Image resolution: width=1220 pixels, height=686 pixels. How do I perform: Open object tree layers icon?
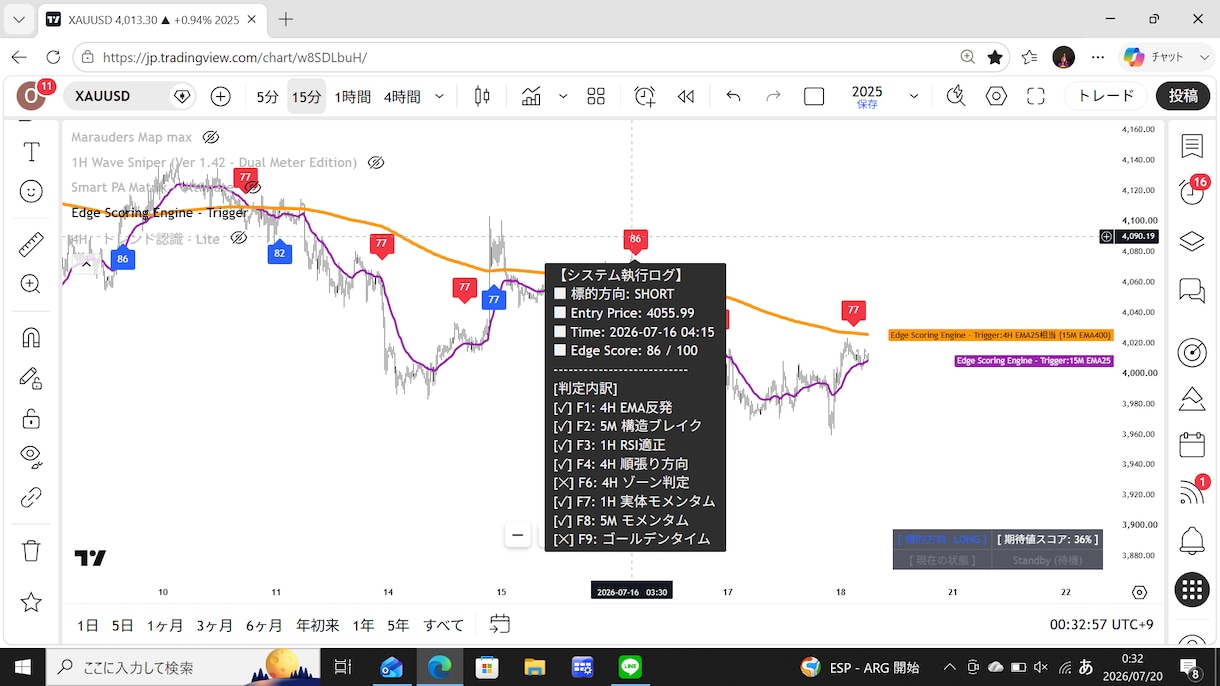pyautogui.click(x=1192, y=241)
